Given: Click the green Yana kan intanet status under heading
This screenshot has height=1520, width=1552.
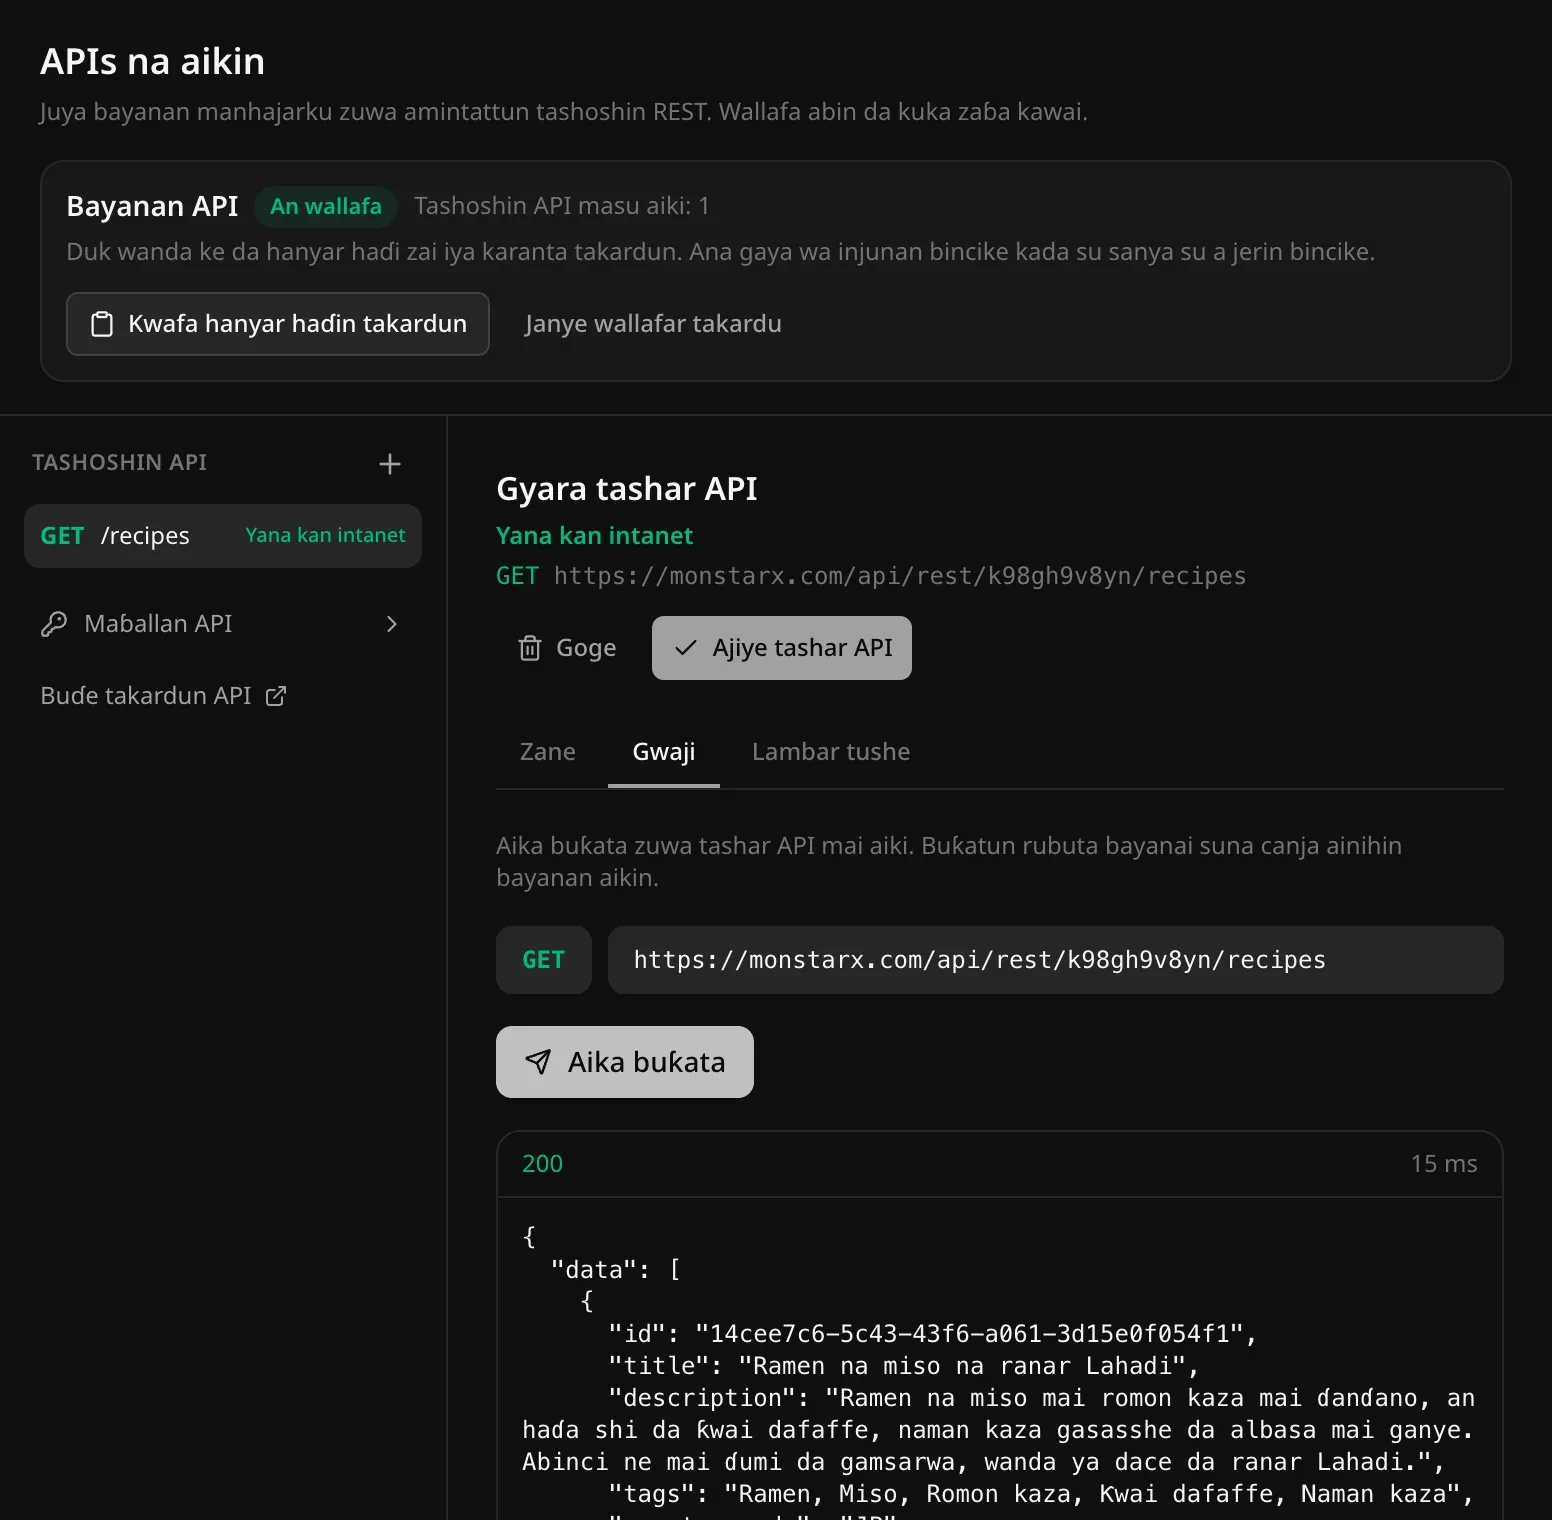Looking at the screenshot, I should (x=595, y=536).
